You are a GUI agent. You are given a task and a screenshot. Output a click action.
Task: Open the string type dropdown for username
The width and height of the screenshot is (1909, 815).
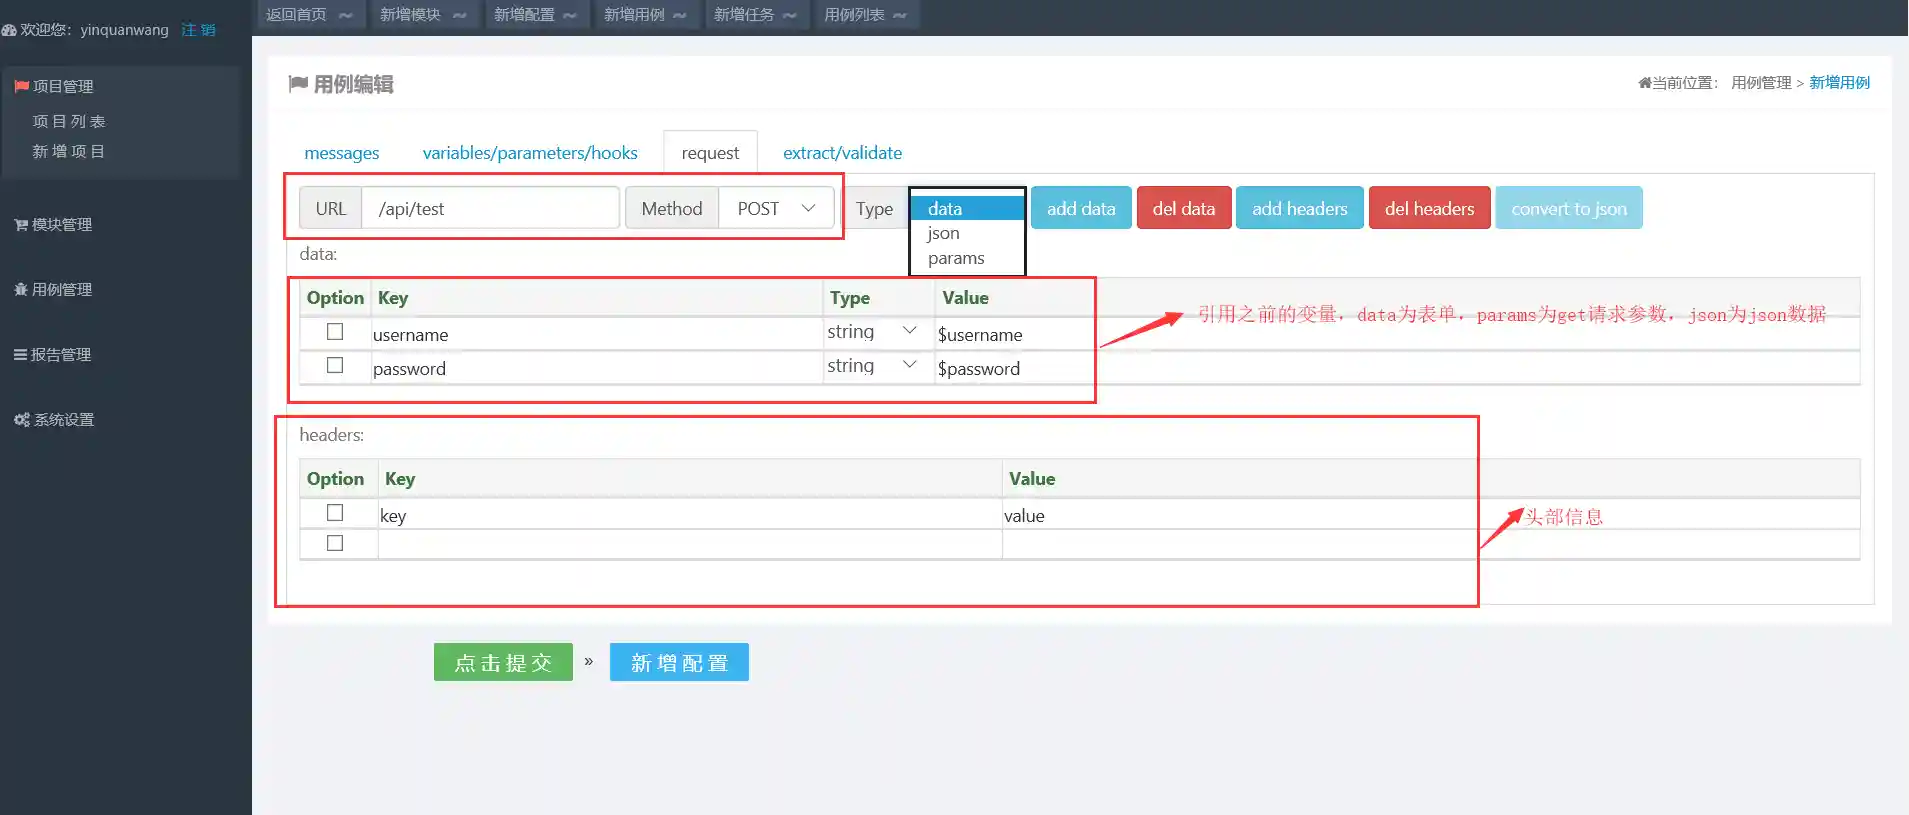coord(872,332)
